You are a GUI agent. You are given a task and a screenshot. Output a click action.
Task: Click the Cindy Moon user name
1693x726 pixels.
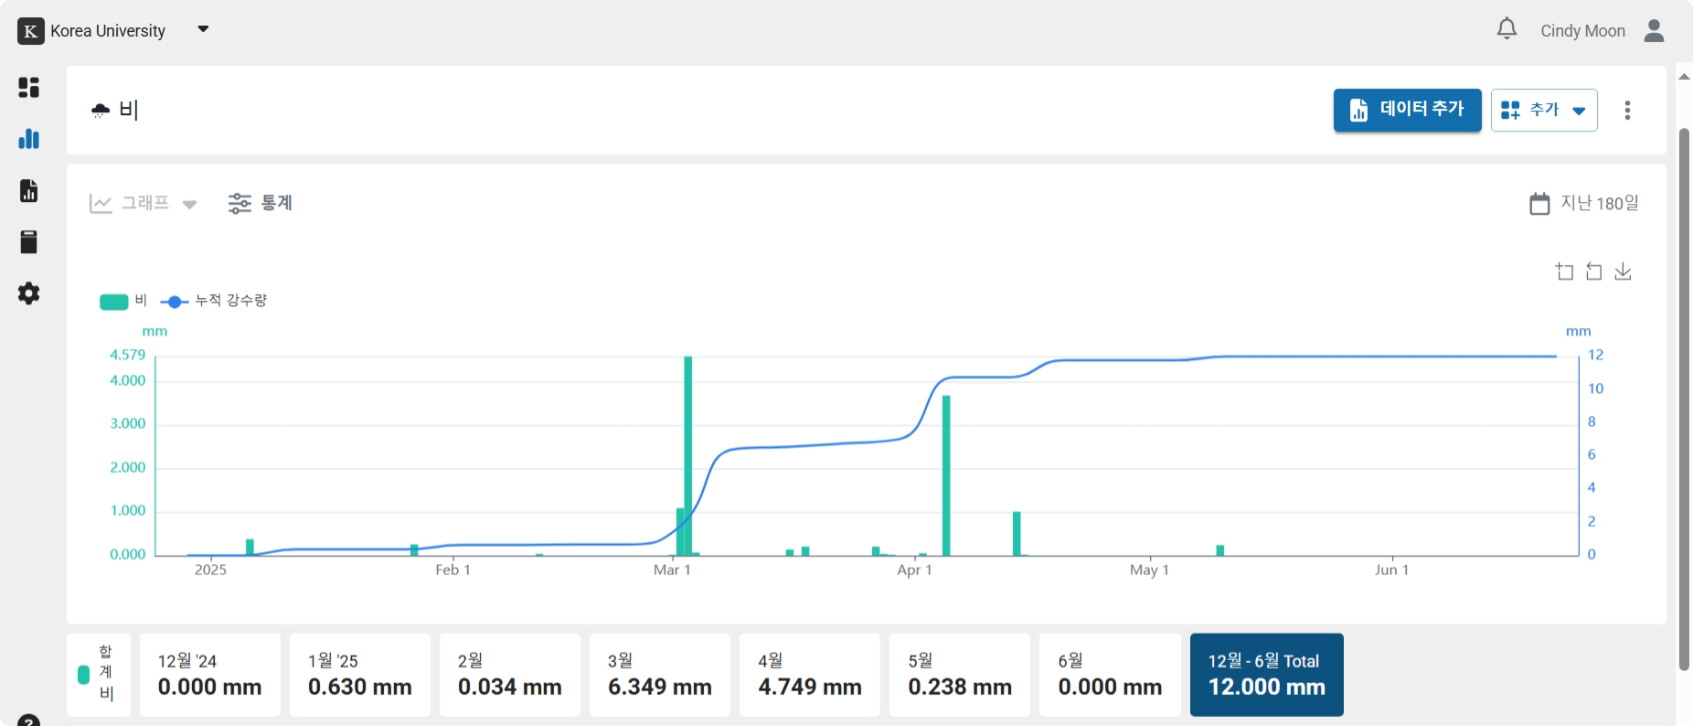tap(1582, 31)
